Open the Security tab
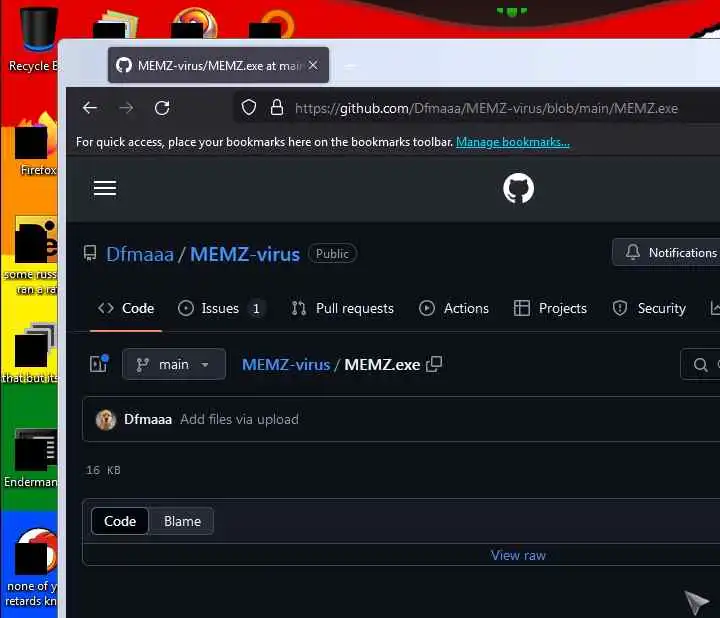 coord(649,308)
